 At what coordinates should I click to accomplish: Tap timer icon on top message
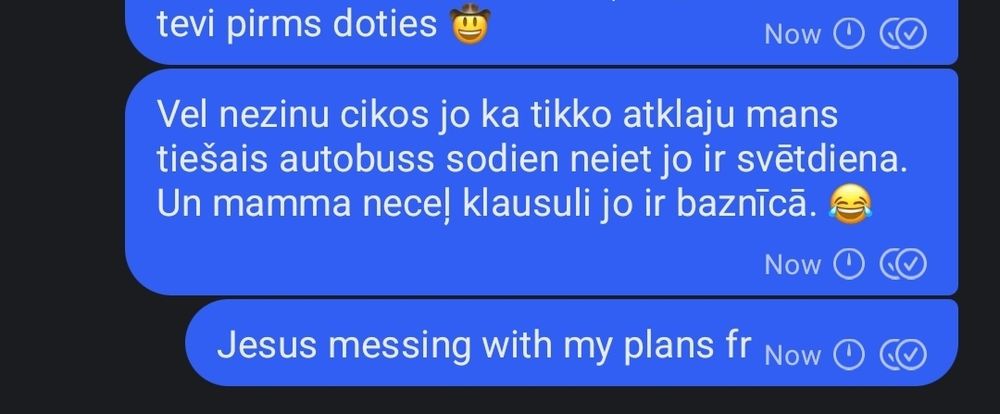pos(849,34)
